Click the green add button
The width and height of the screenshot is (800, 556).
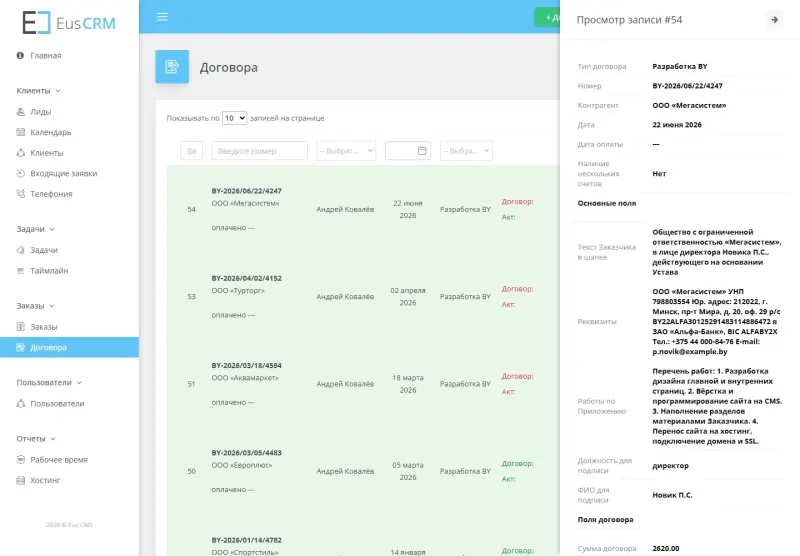(547, 17)
